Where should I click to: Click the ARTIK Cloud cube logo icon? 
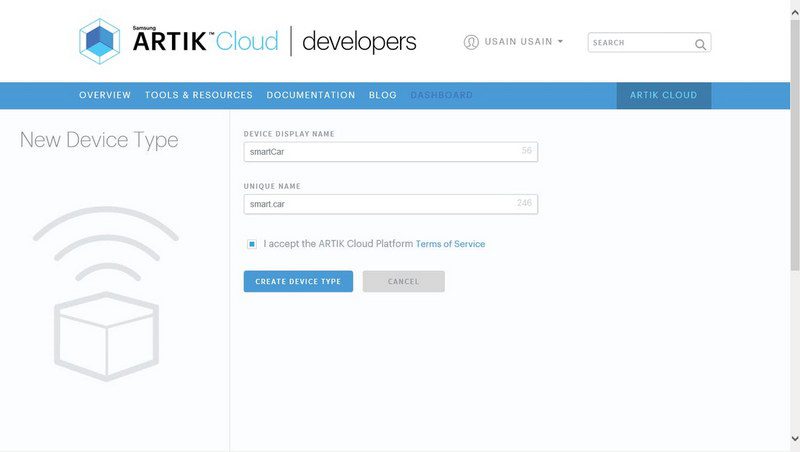[x=99, y=41]
